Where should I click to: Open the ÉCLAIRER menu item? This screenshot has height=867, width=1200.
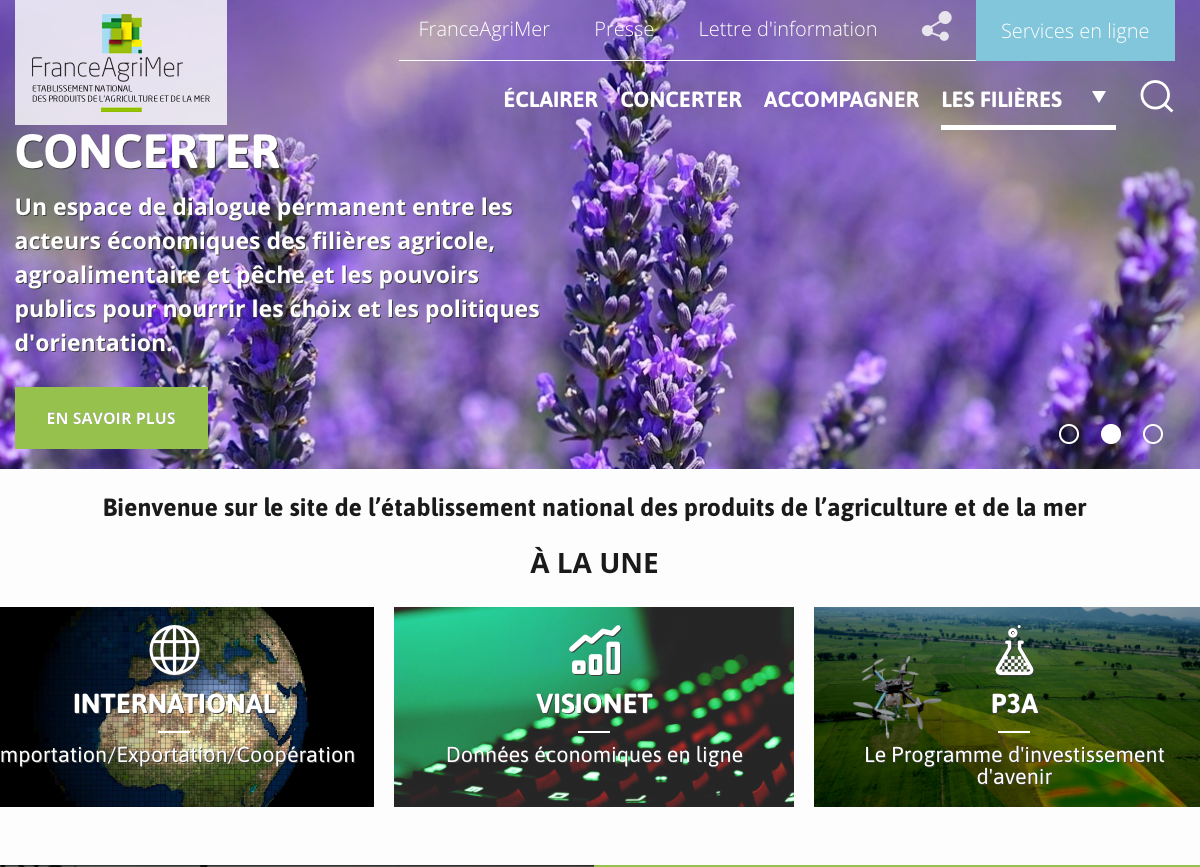(551, 99)
